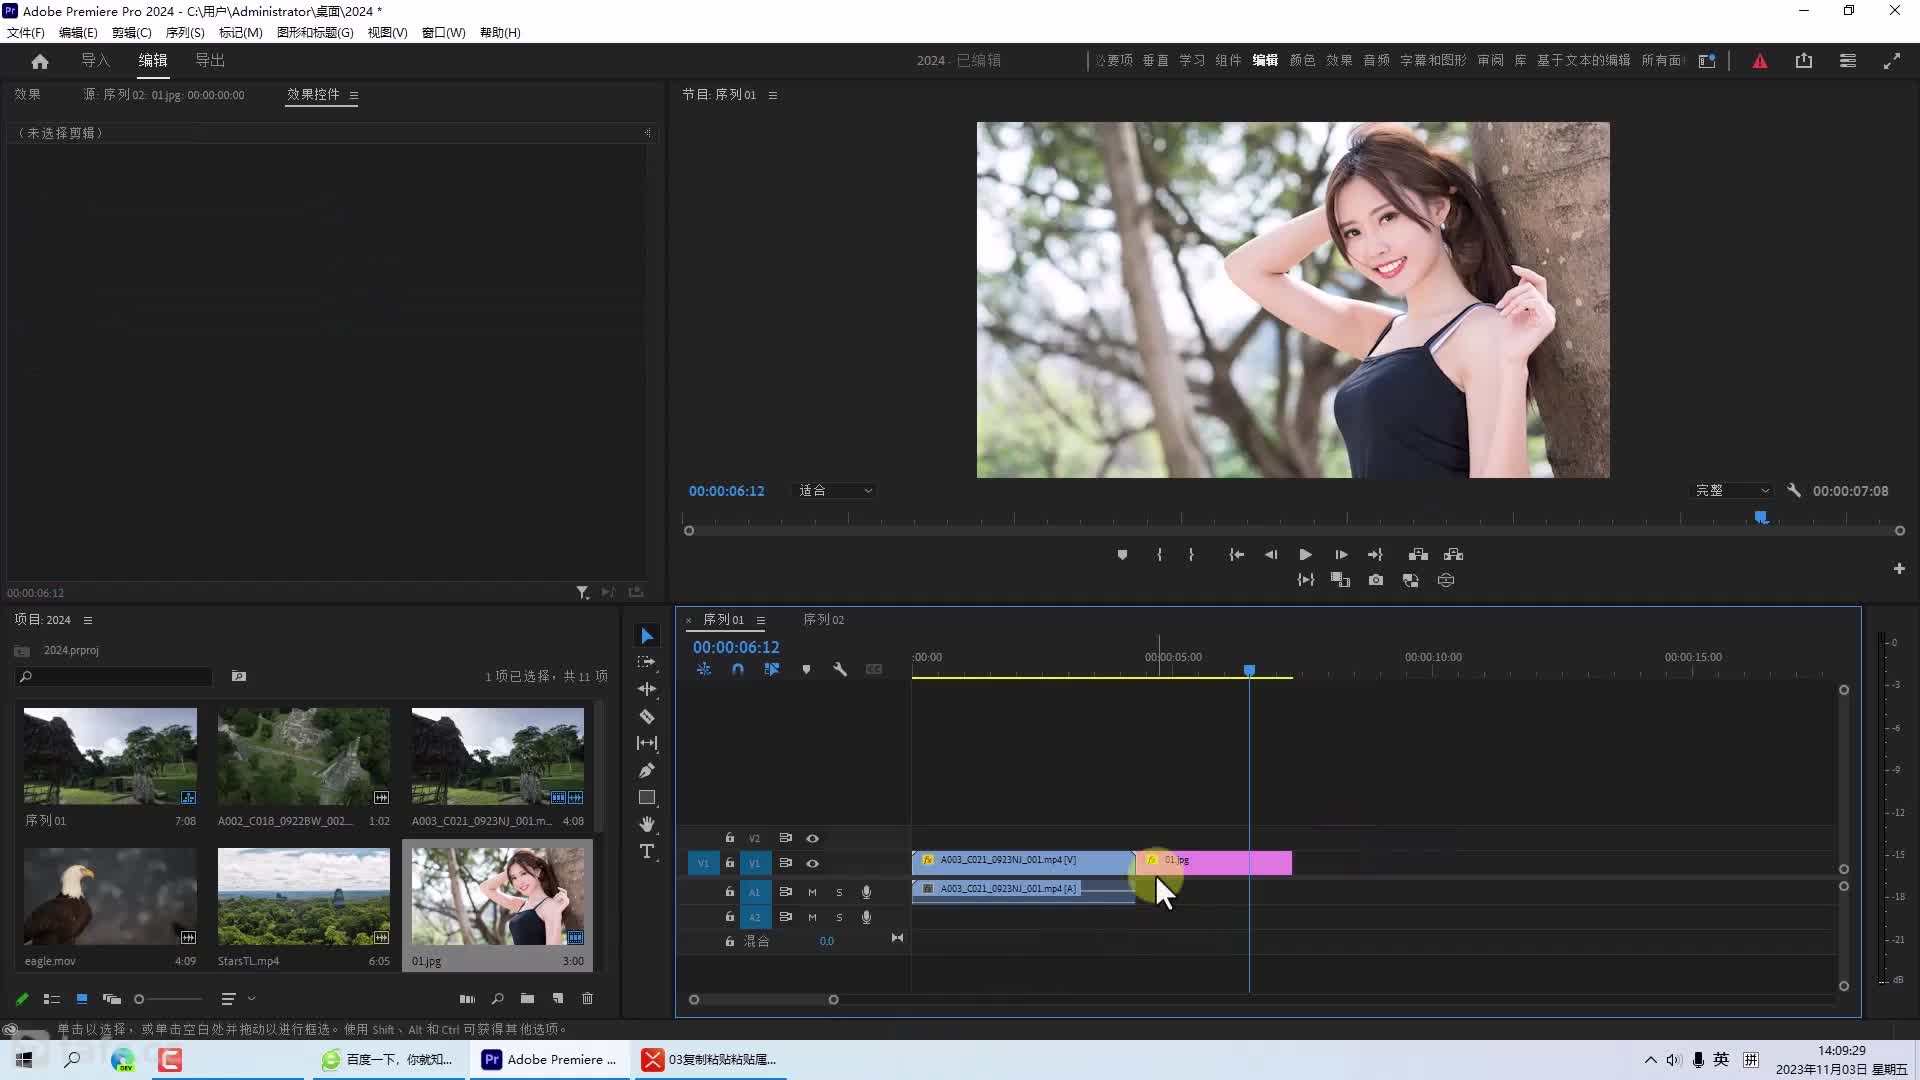Open 序列01 timeline panel menu
Screen dimensions: 1920x1080
(x=761, y=620)
